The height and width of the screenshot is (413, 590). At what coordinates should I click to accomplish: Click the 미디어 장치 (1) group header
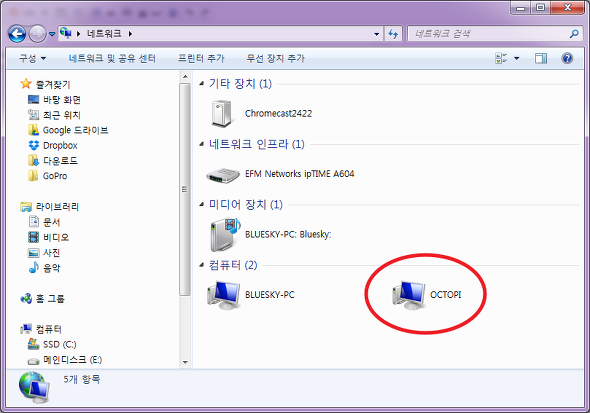[x=246, y=205]
